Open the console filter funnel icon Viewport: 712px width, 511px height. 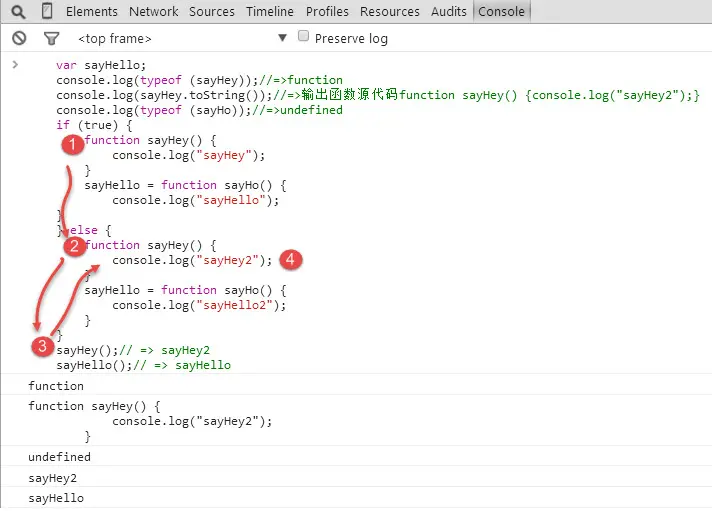pos(51,39)
